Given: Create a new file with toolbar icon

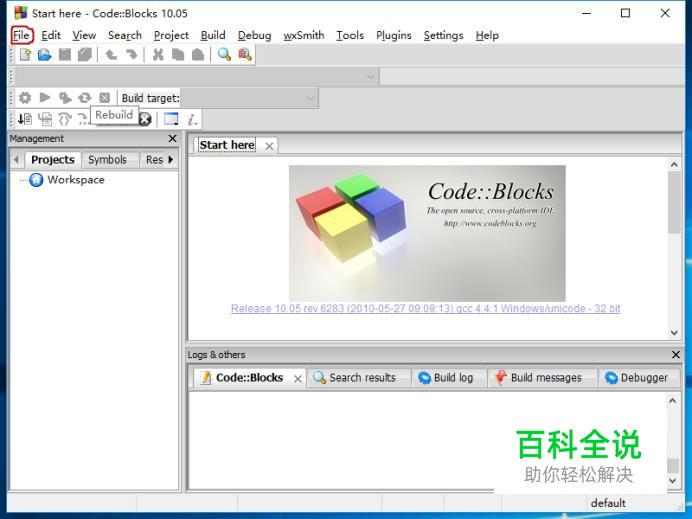Looking at the screenshot, I should click(x=25, y=55).
